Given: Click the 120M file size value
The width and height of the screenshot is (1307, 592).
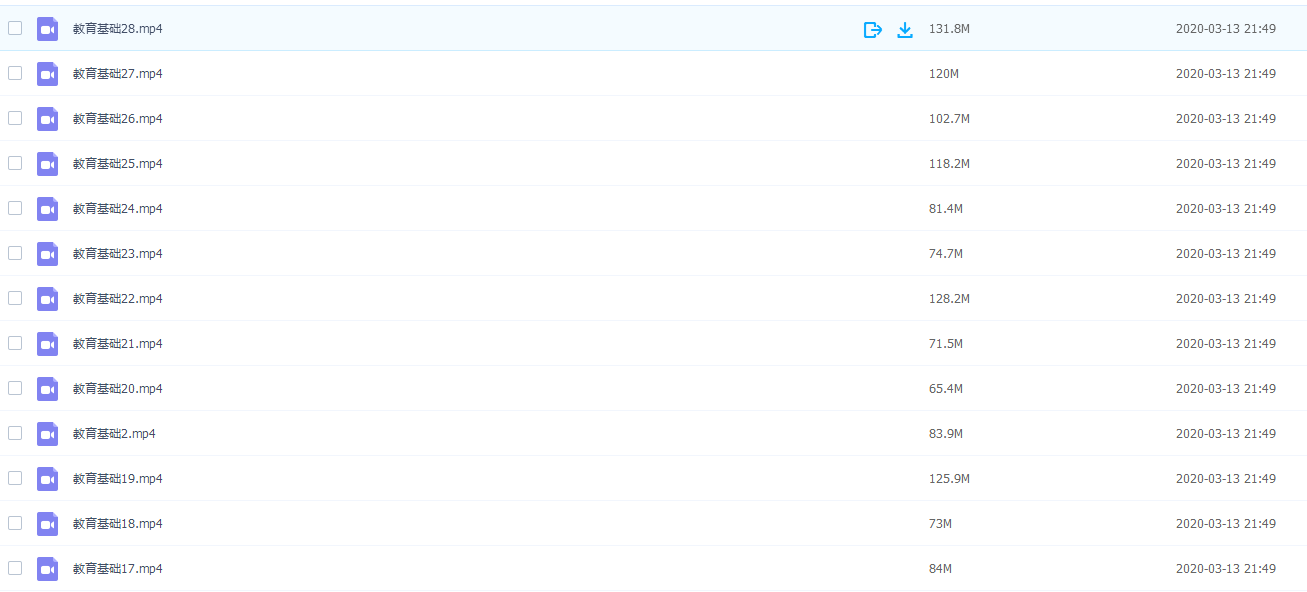Looking at the screenshot, I should click(x=944, y=74).
